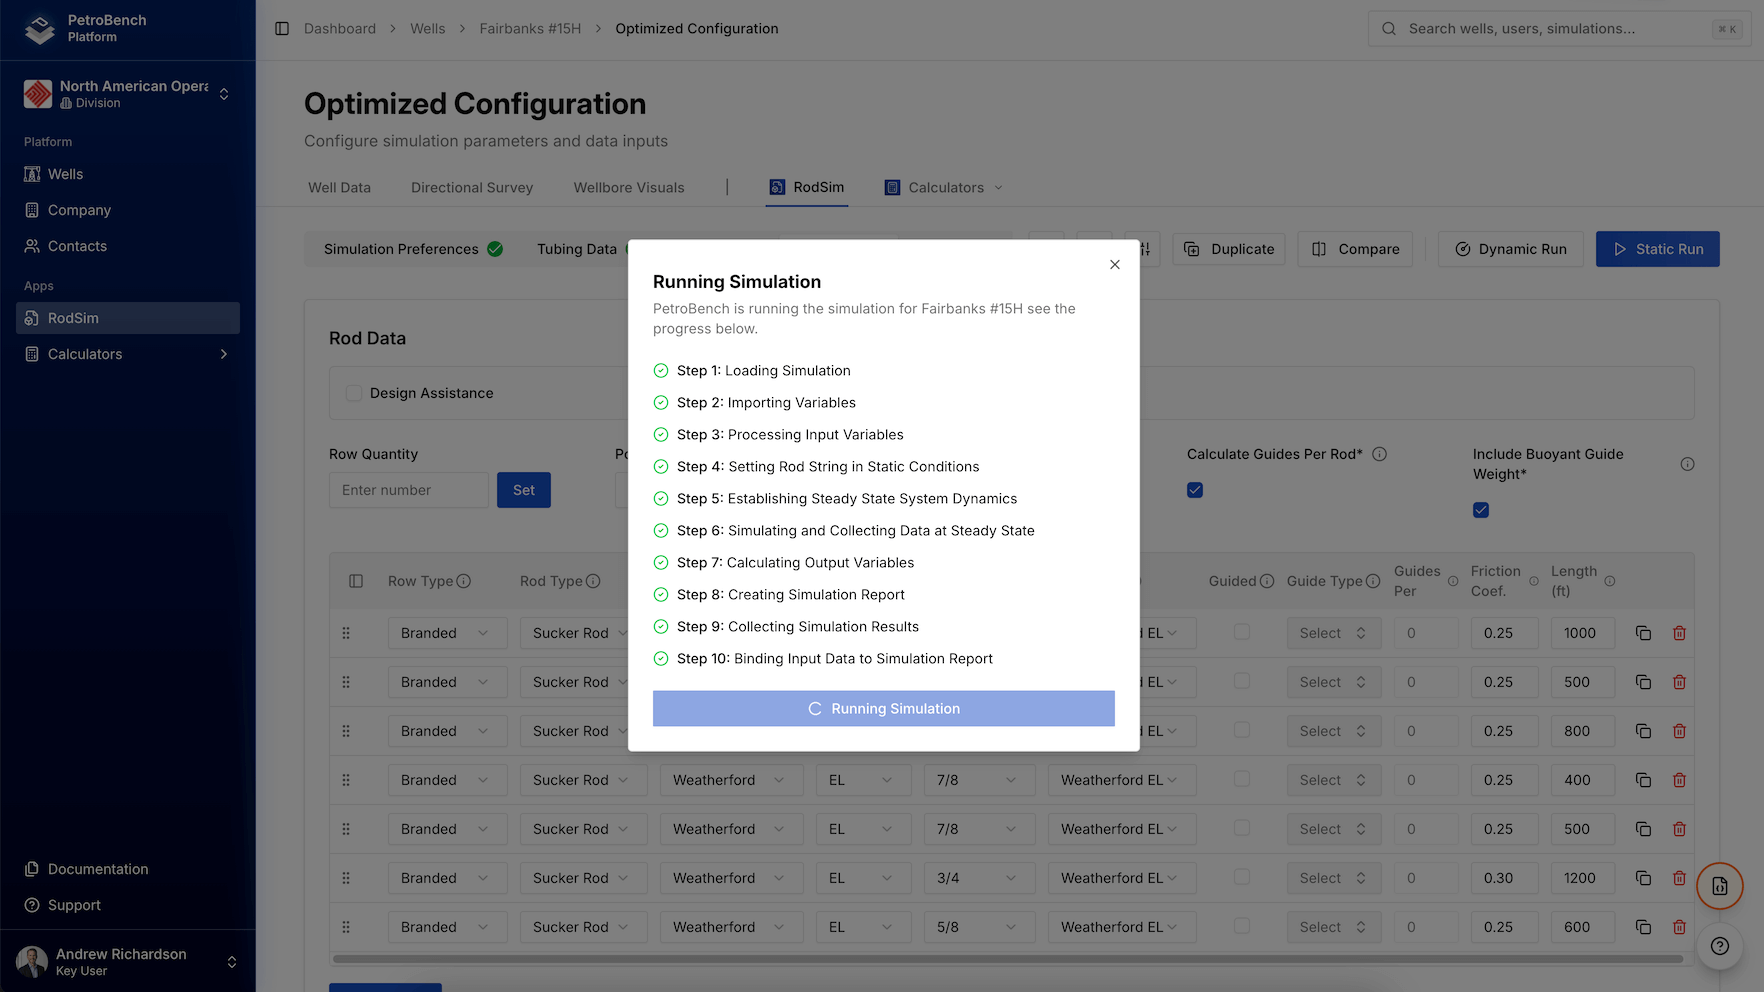Click the table column toggle icon
Screen dimensions: 1764x992
[x=356, y=581]
